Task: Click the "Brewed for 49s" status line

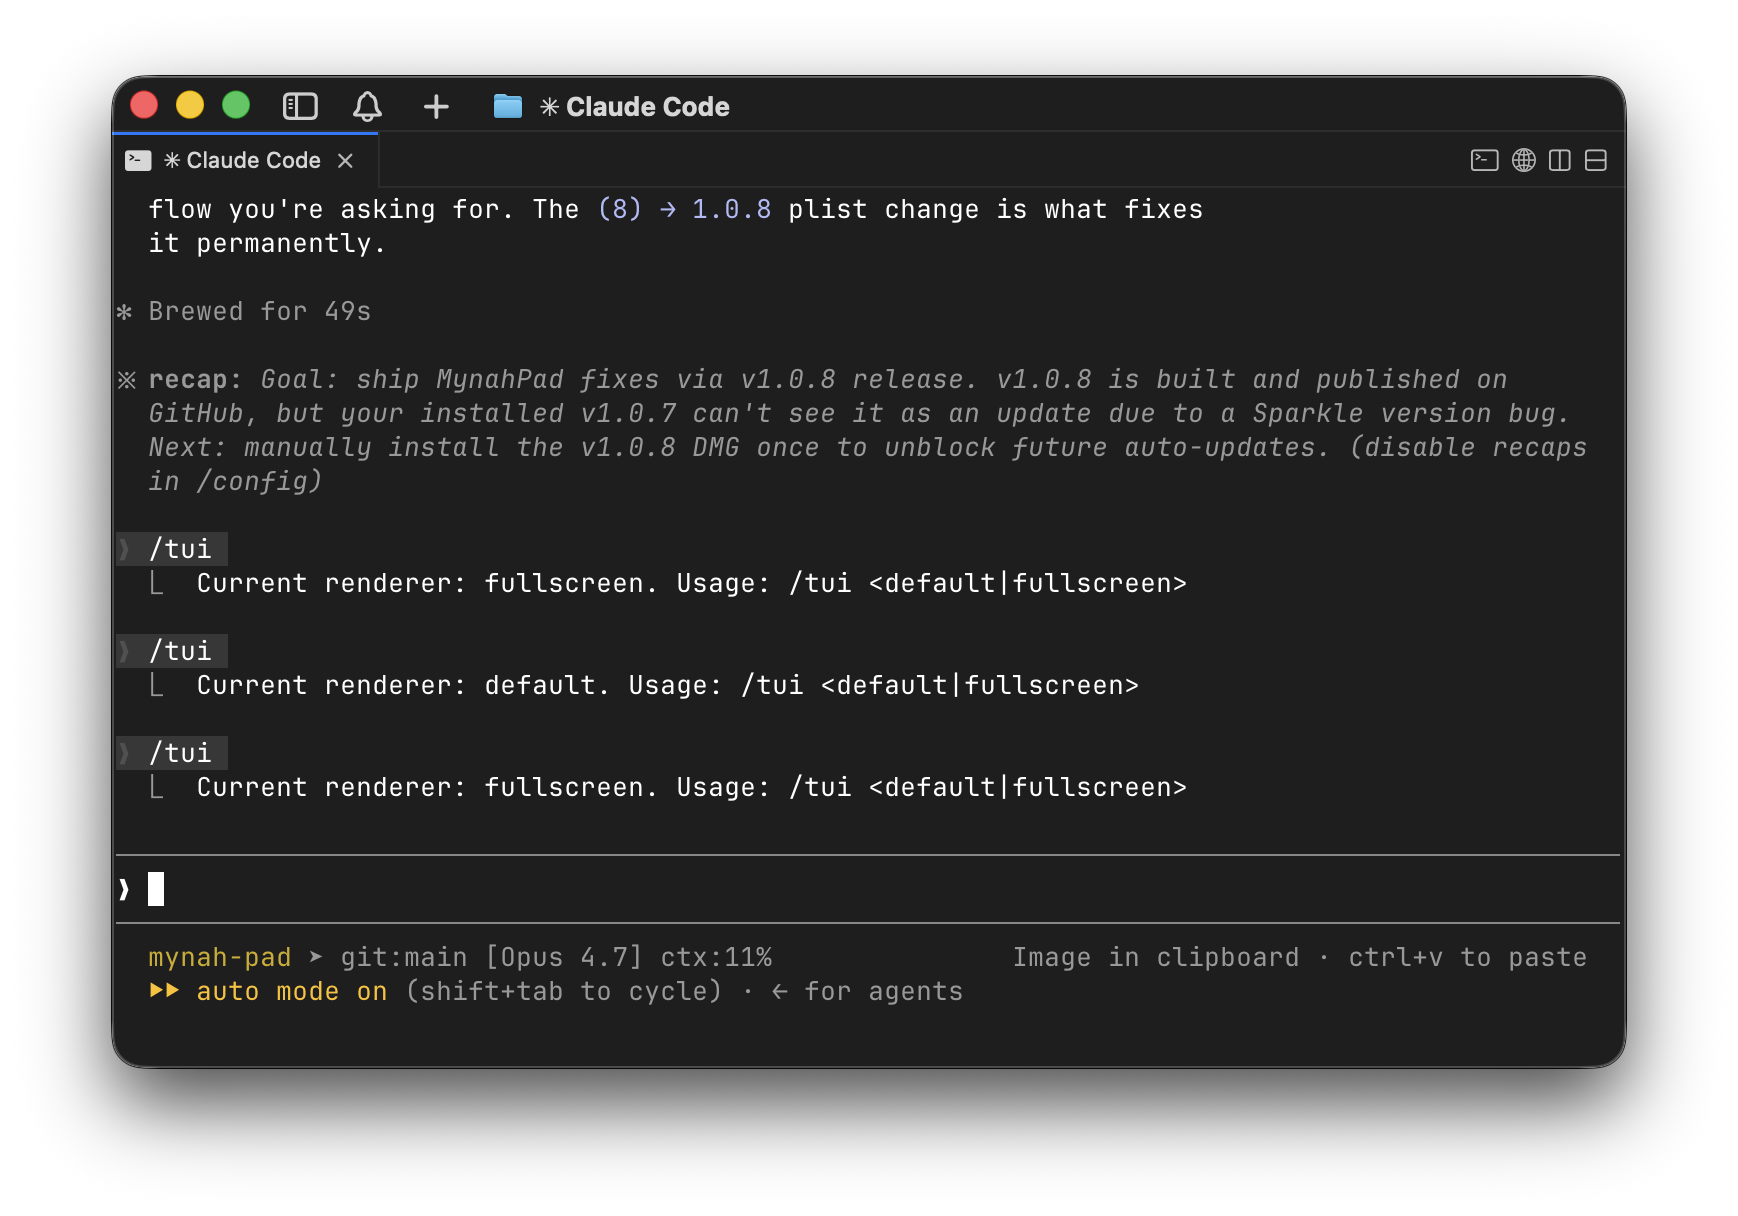Action: click(259, 311)
